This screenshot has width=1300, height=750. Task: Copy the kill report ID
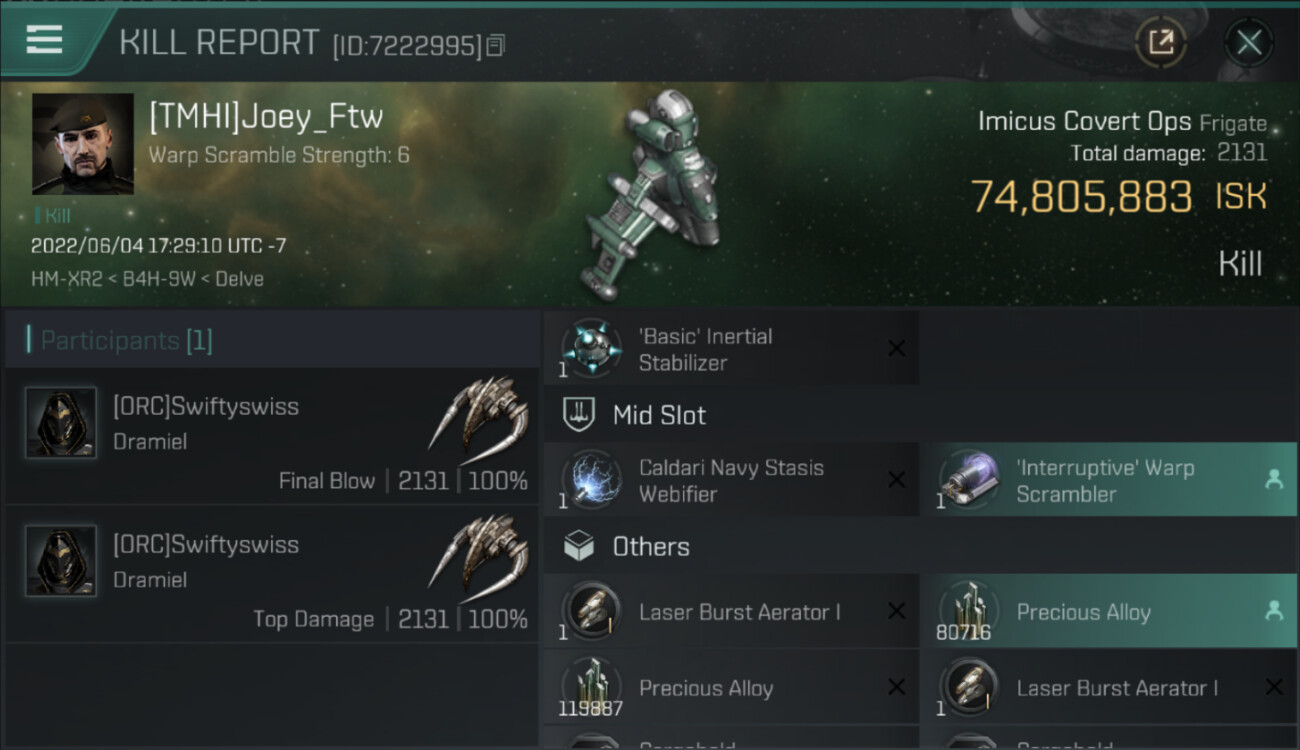click(x=496, y=45)
